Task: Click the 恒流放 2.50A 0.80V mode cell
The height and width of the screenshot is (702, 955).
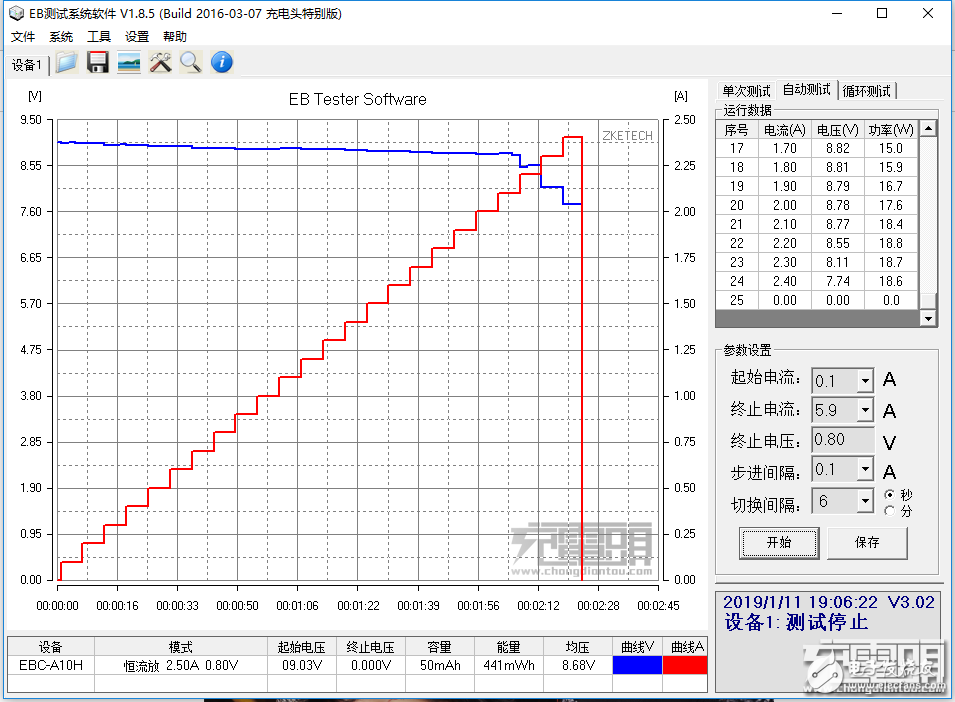Action: (181, 665)
